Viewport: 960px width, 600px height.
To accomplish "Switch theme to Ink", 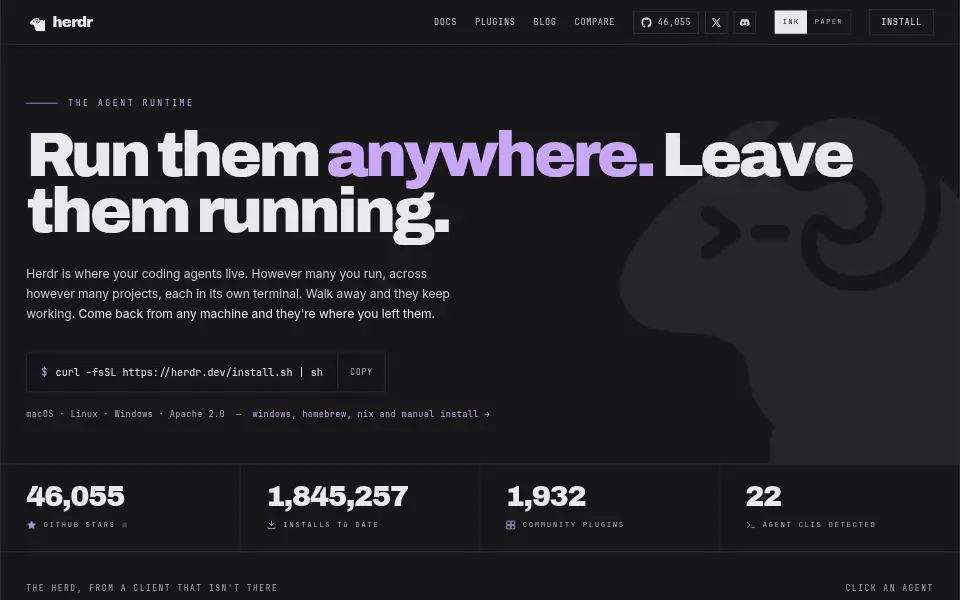I will (790, 22).
